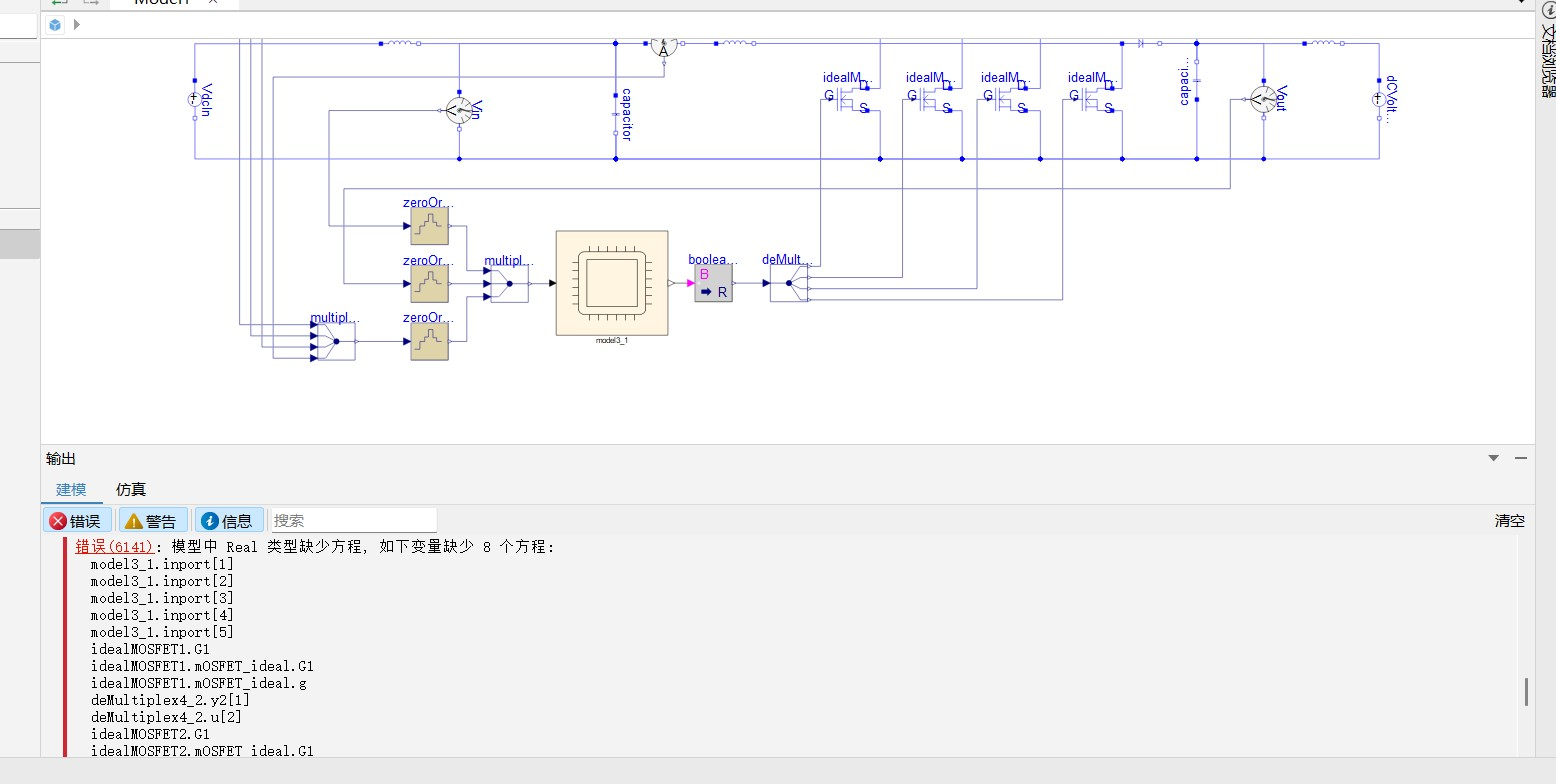Click the blue cube model icon

(55, 25)
